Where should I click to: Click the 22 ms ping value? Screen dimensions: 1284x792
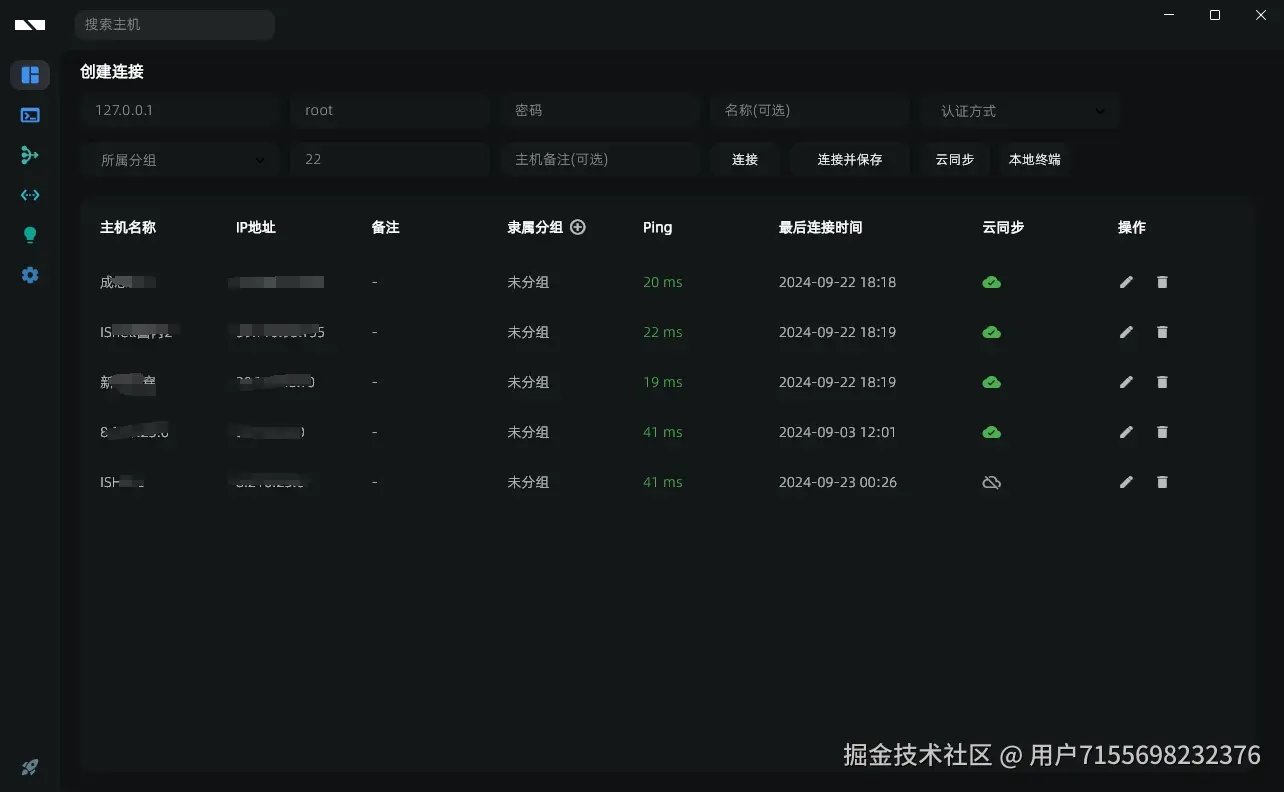(x=662, y=333)
